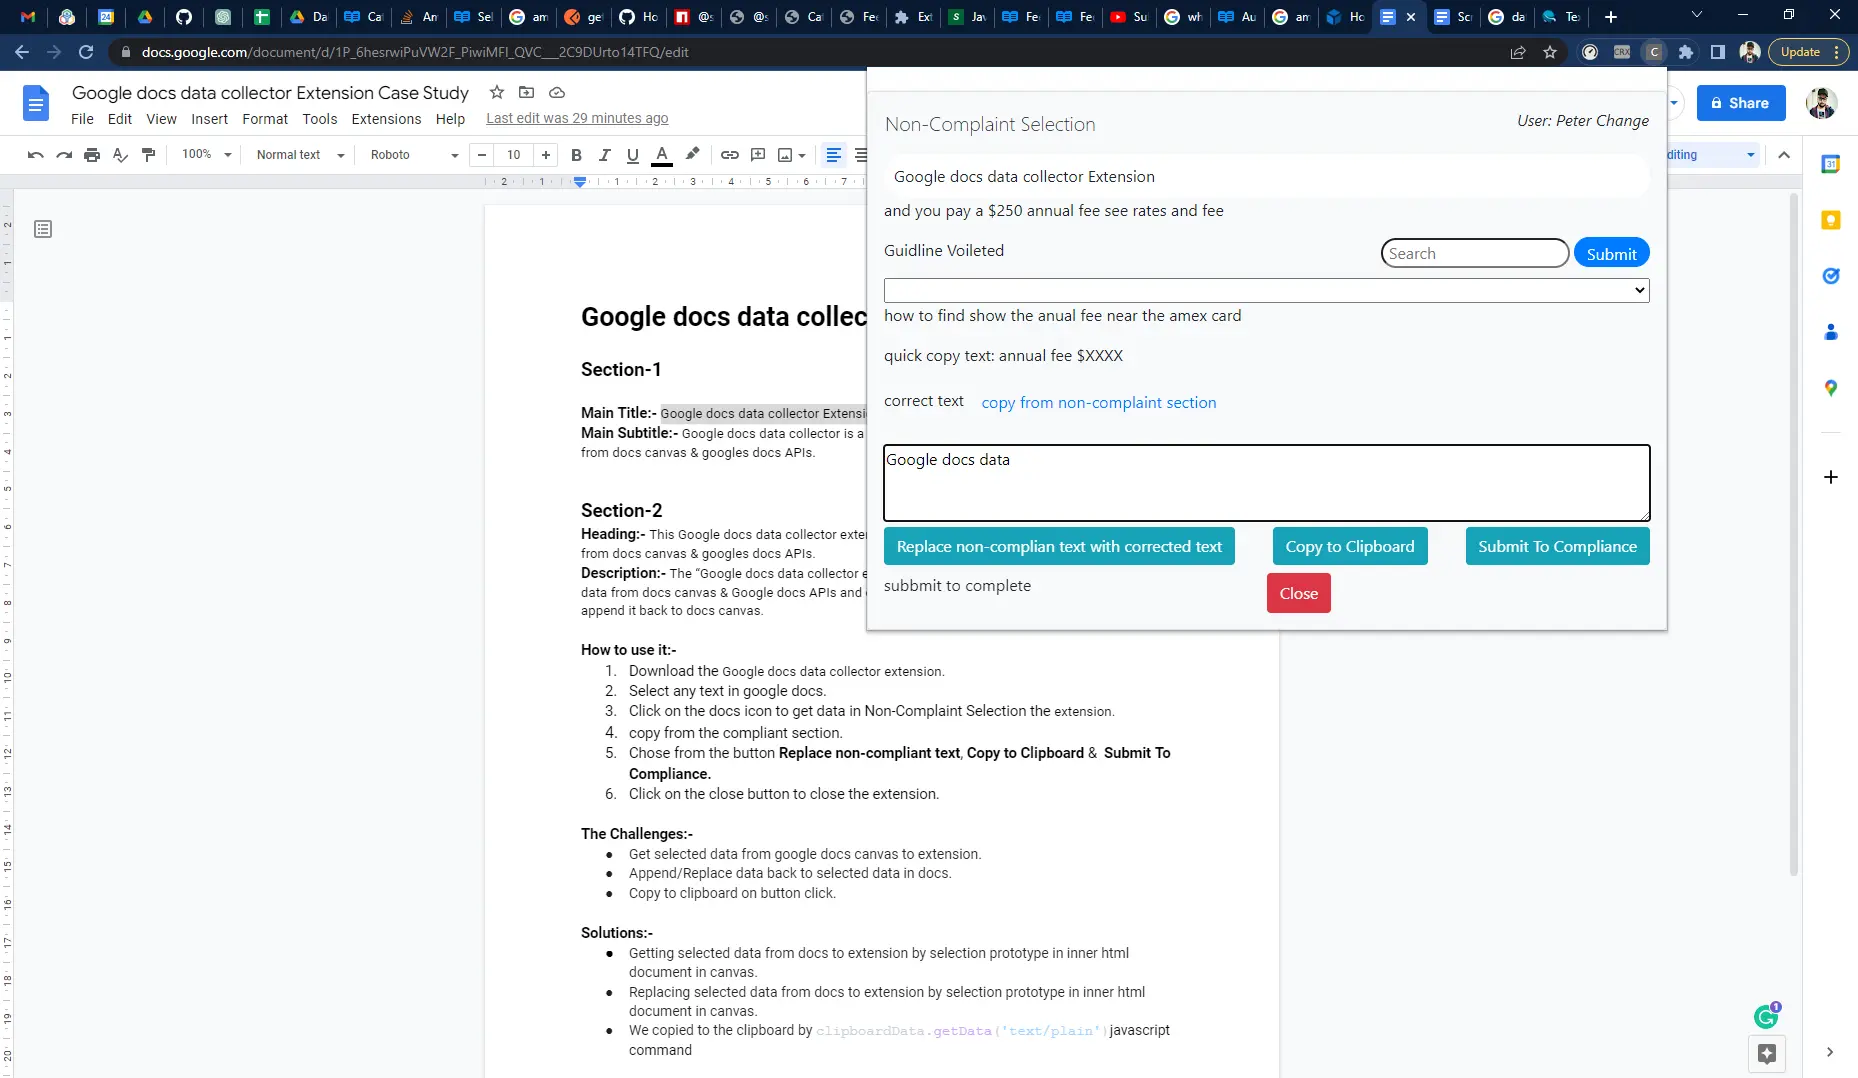
Task: Open the File menu
Action: pyautogui.click(x=82, y=119)
